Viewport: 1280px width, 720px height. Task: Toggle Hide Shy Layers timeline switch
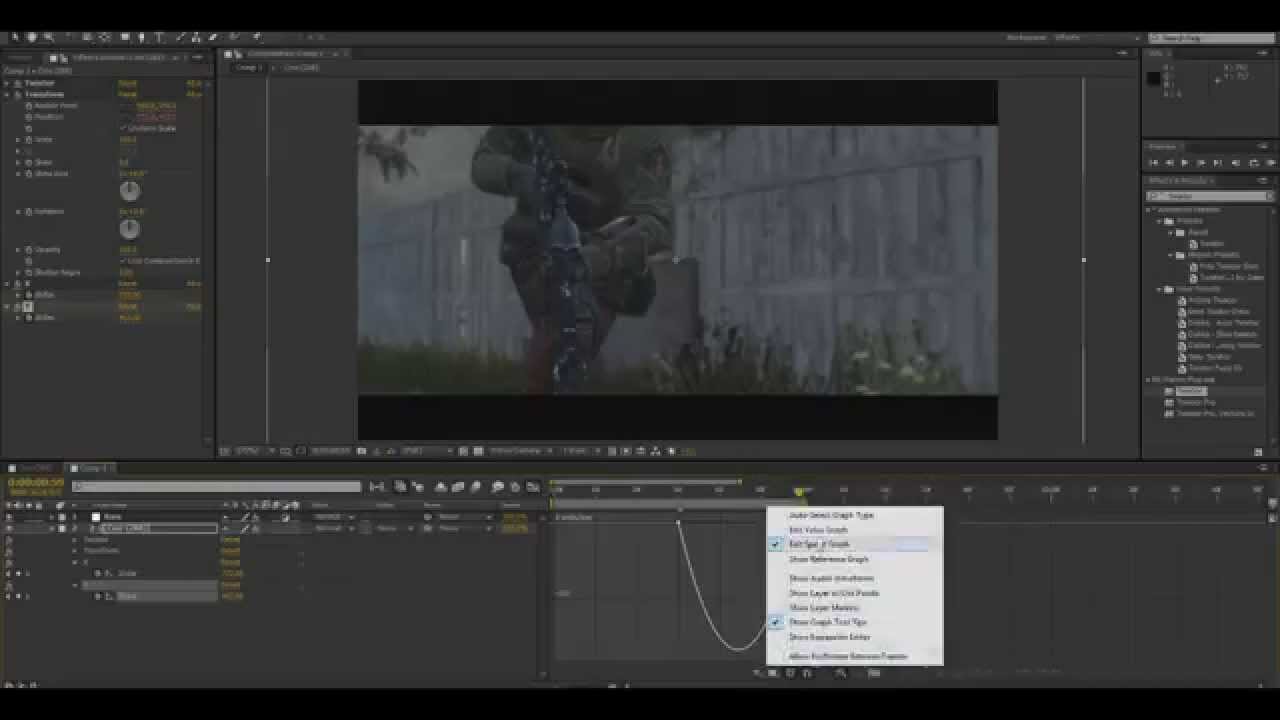441,487
